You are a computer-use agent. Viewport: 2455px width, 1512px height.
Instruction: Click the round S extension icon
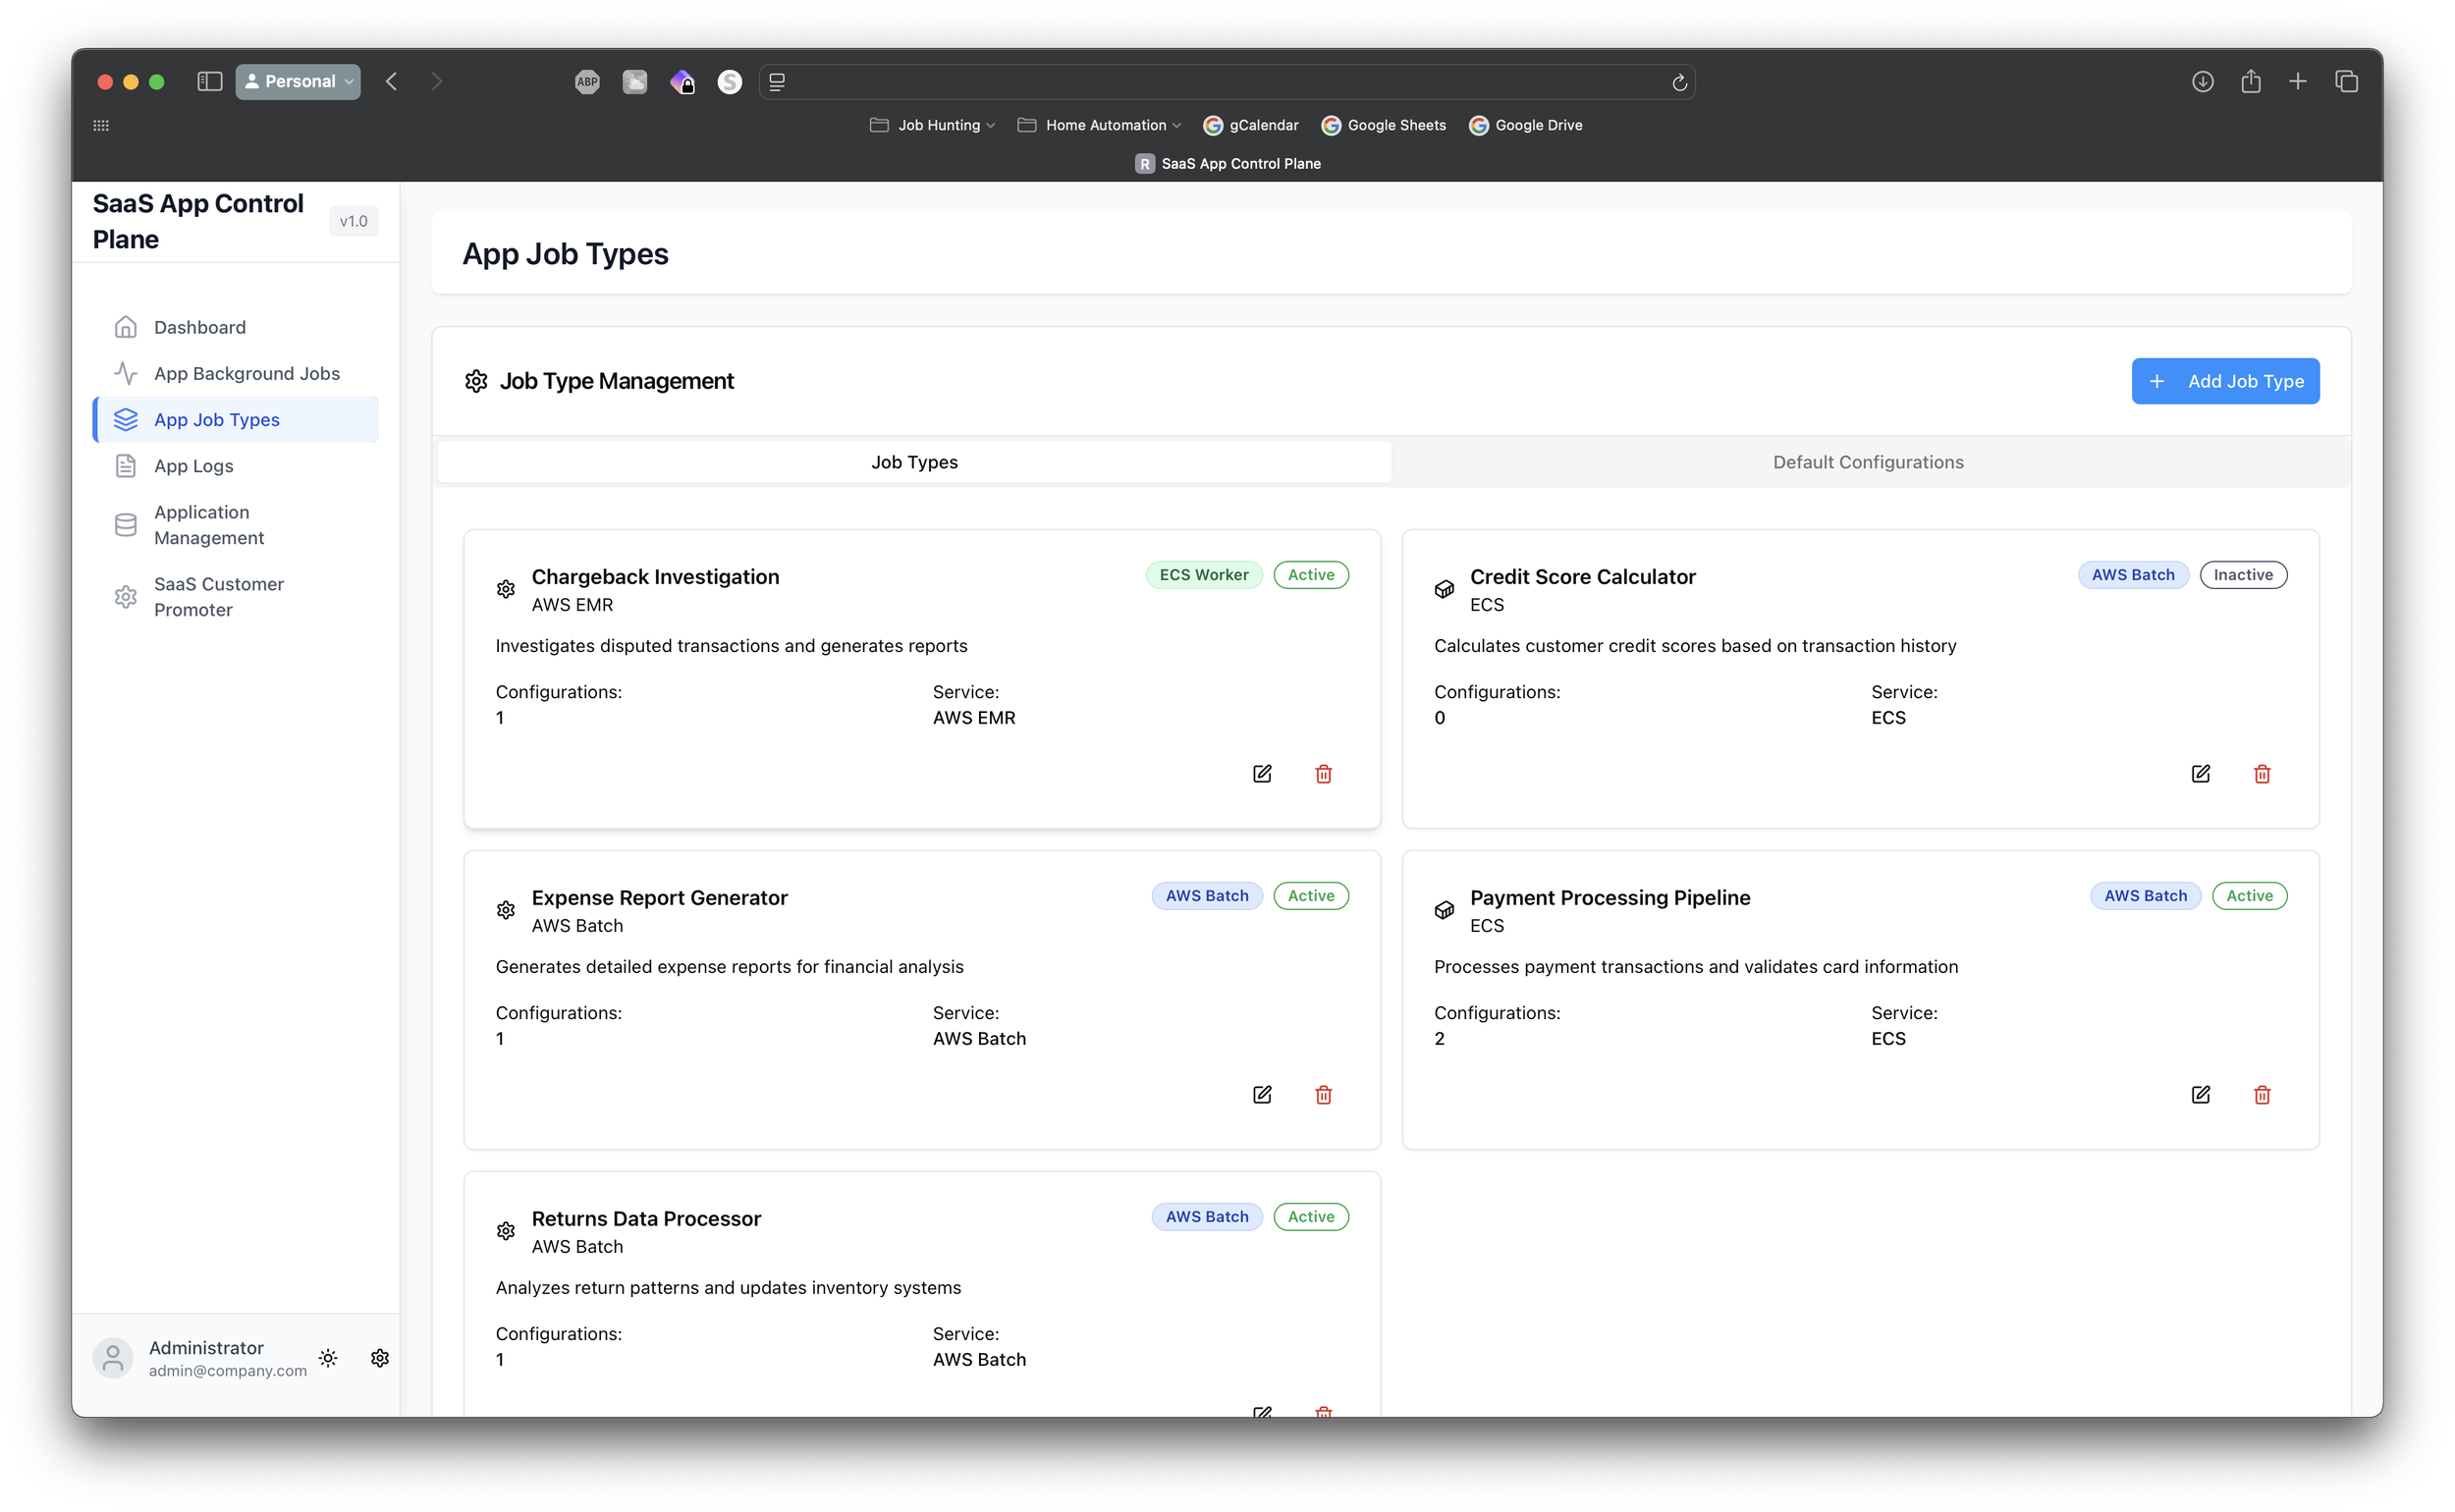point(730,82)
